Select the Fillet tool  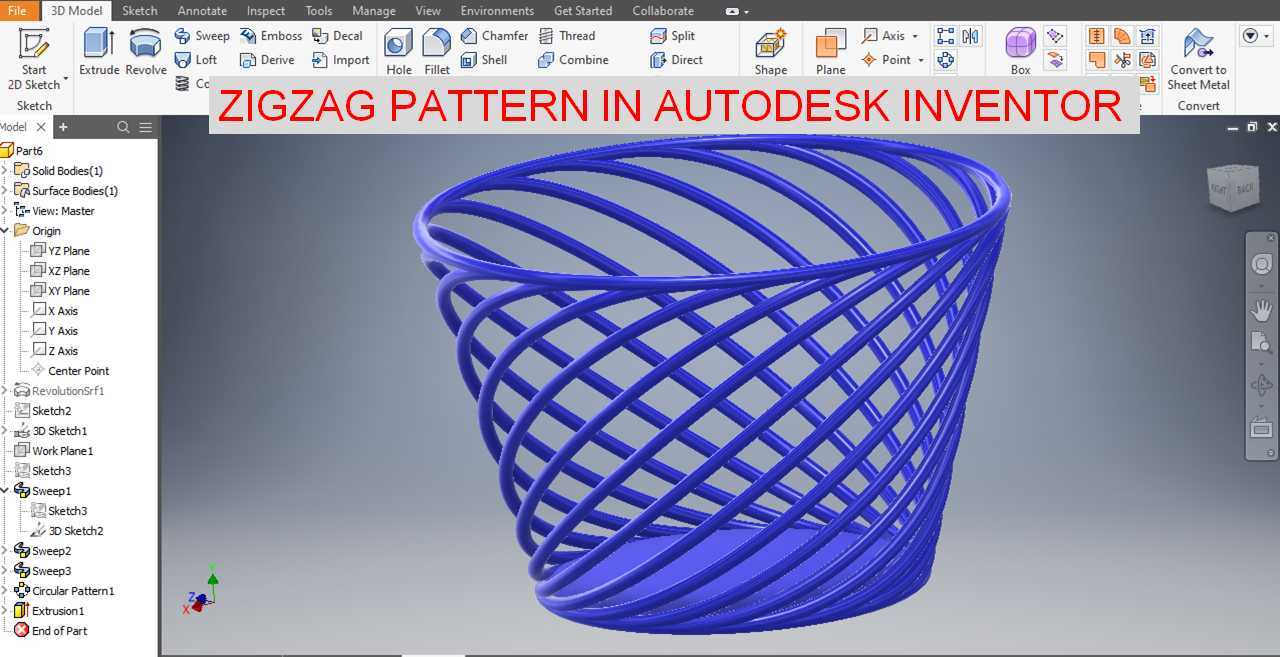click(x=437, y=52)
